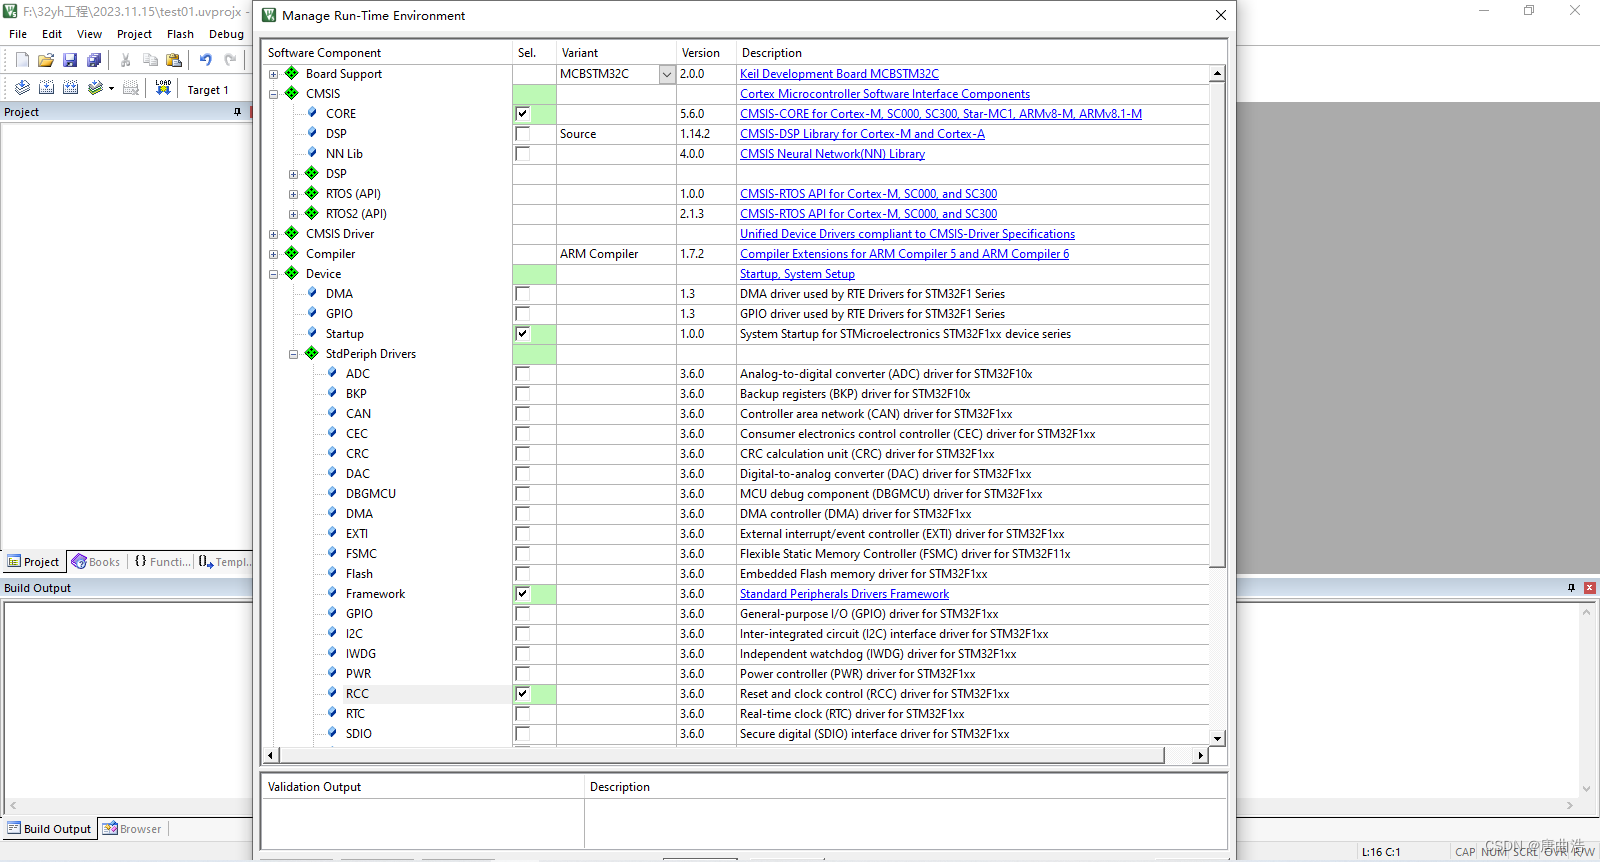
Task: Click the Cut scissors icon
Action: [x=126, y=60]
